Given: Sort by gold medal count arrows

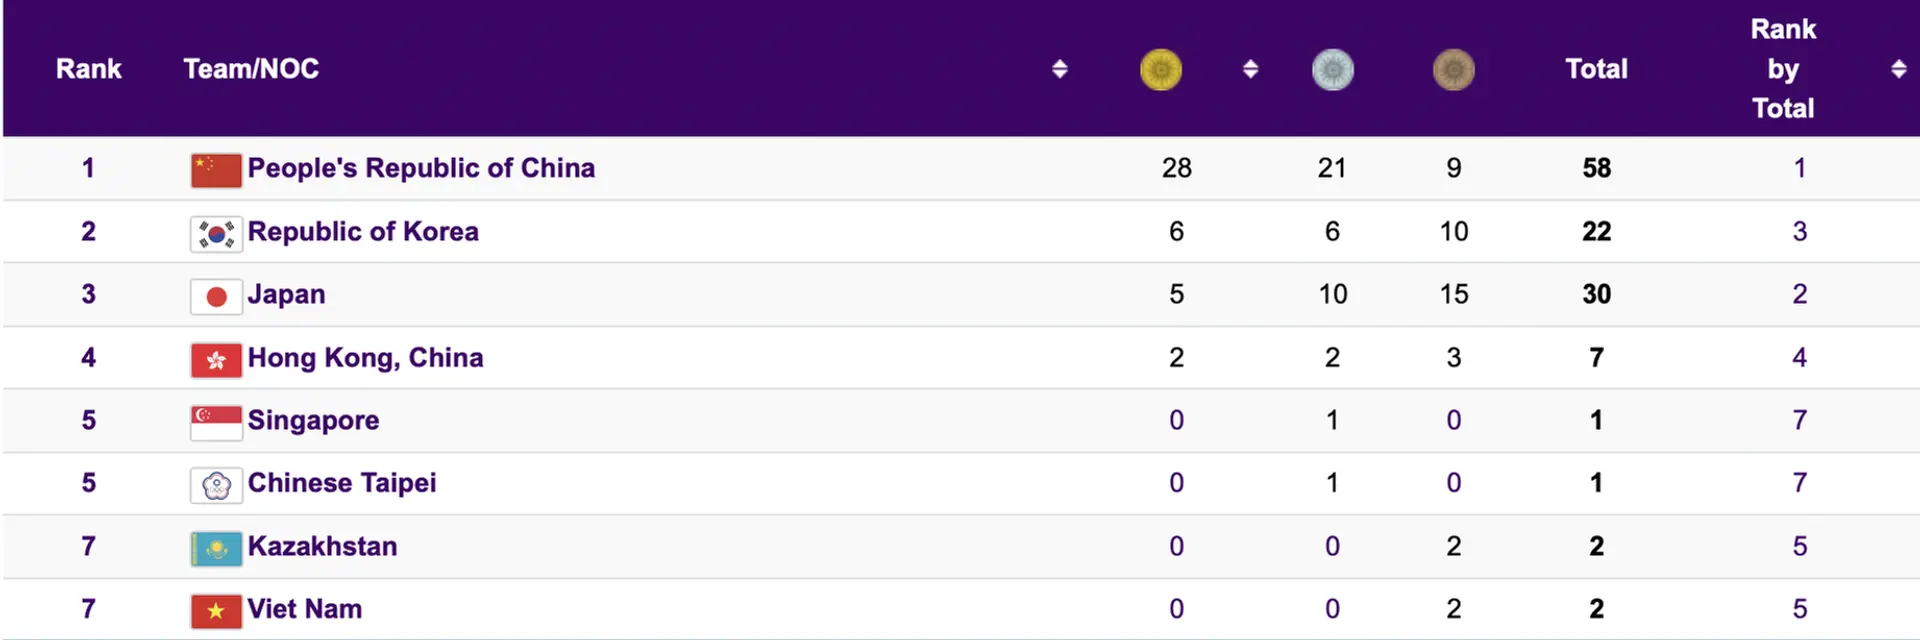Looking at the screenshot, I should [x=1250, y=69].
